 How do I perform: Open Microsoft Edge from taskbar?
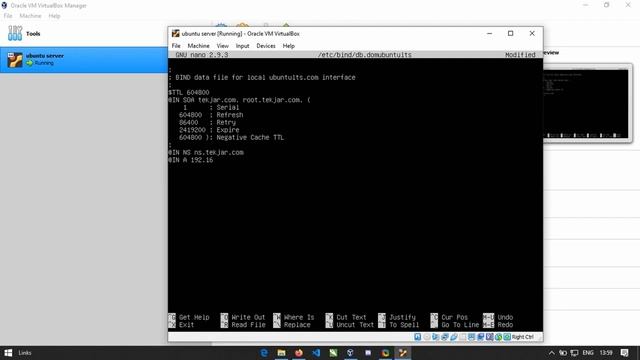(264, 353)
